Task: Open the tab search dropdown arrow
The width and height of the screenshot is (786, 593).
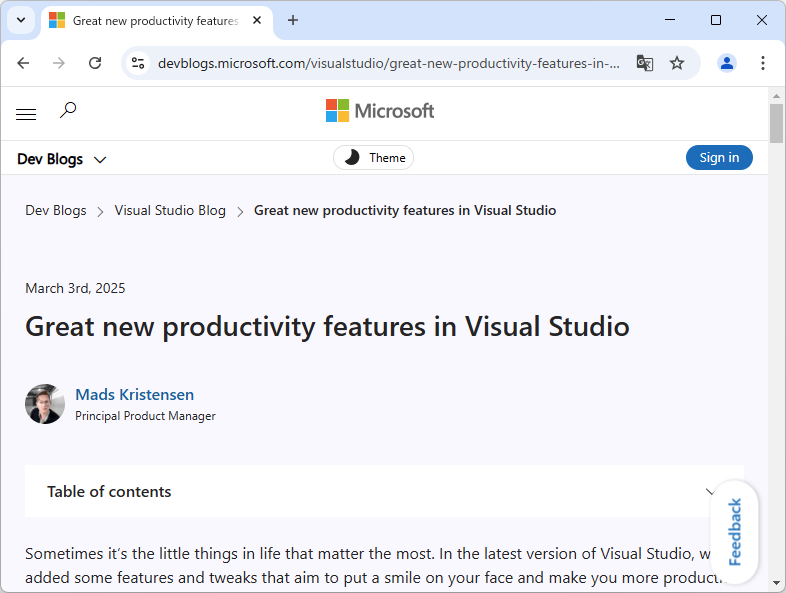Action: (x=21, y=21)
